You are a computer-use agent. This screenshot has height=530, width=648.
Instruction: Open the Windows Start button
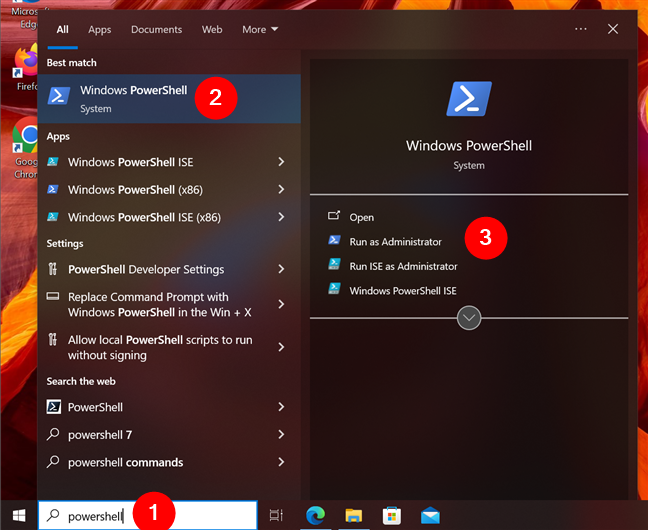(x=19, y=516)
